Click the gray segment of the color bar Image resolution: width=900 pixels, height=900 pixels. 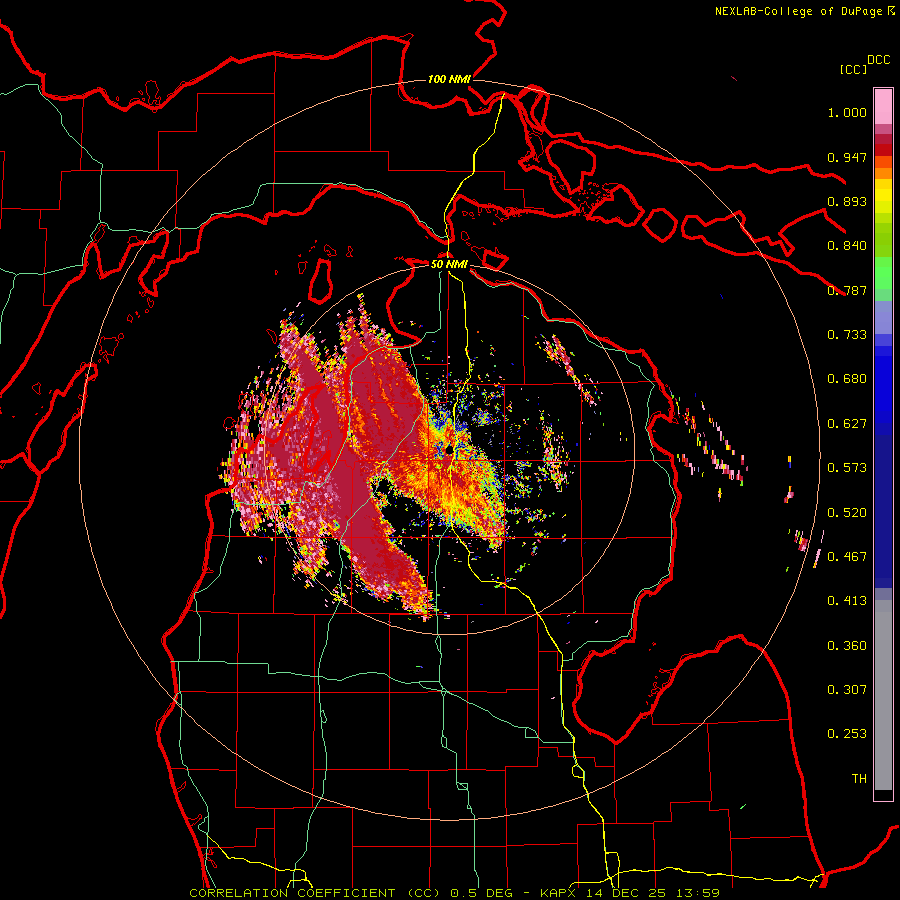point(883,695)
